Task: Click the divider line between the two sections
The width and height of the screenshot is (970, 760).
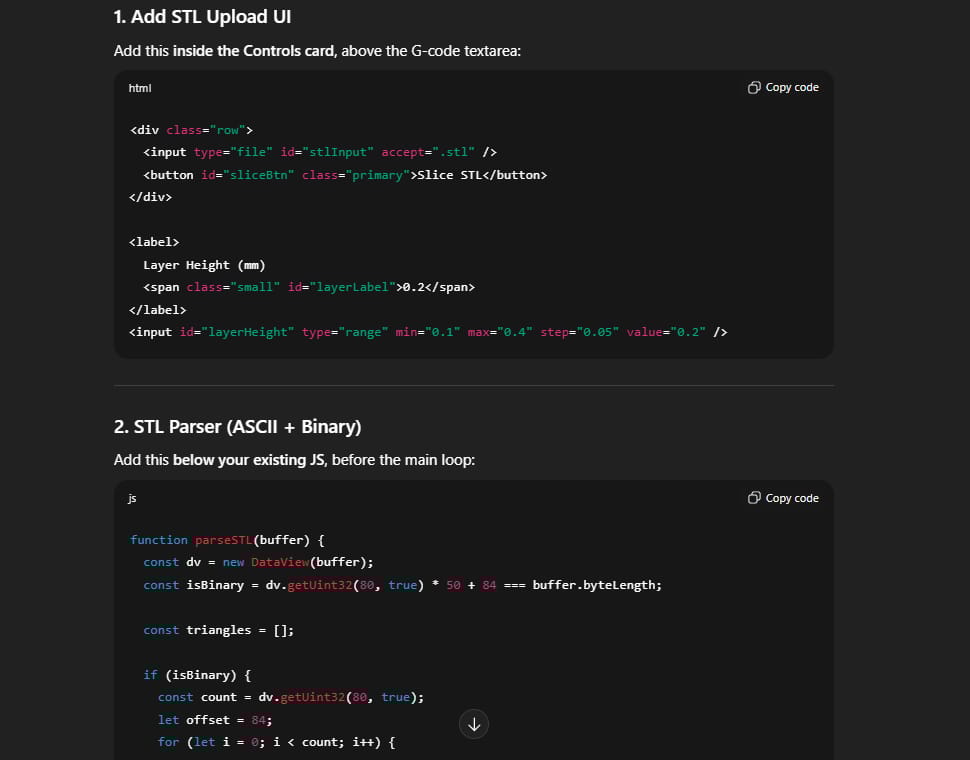Action: pos(473,388)
